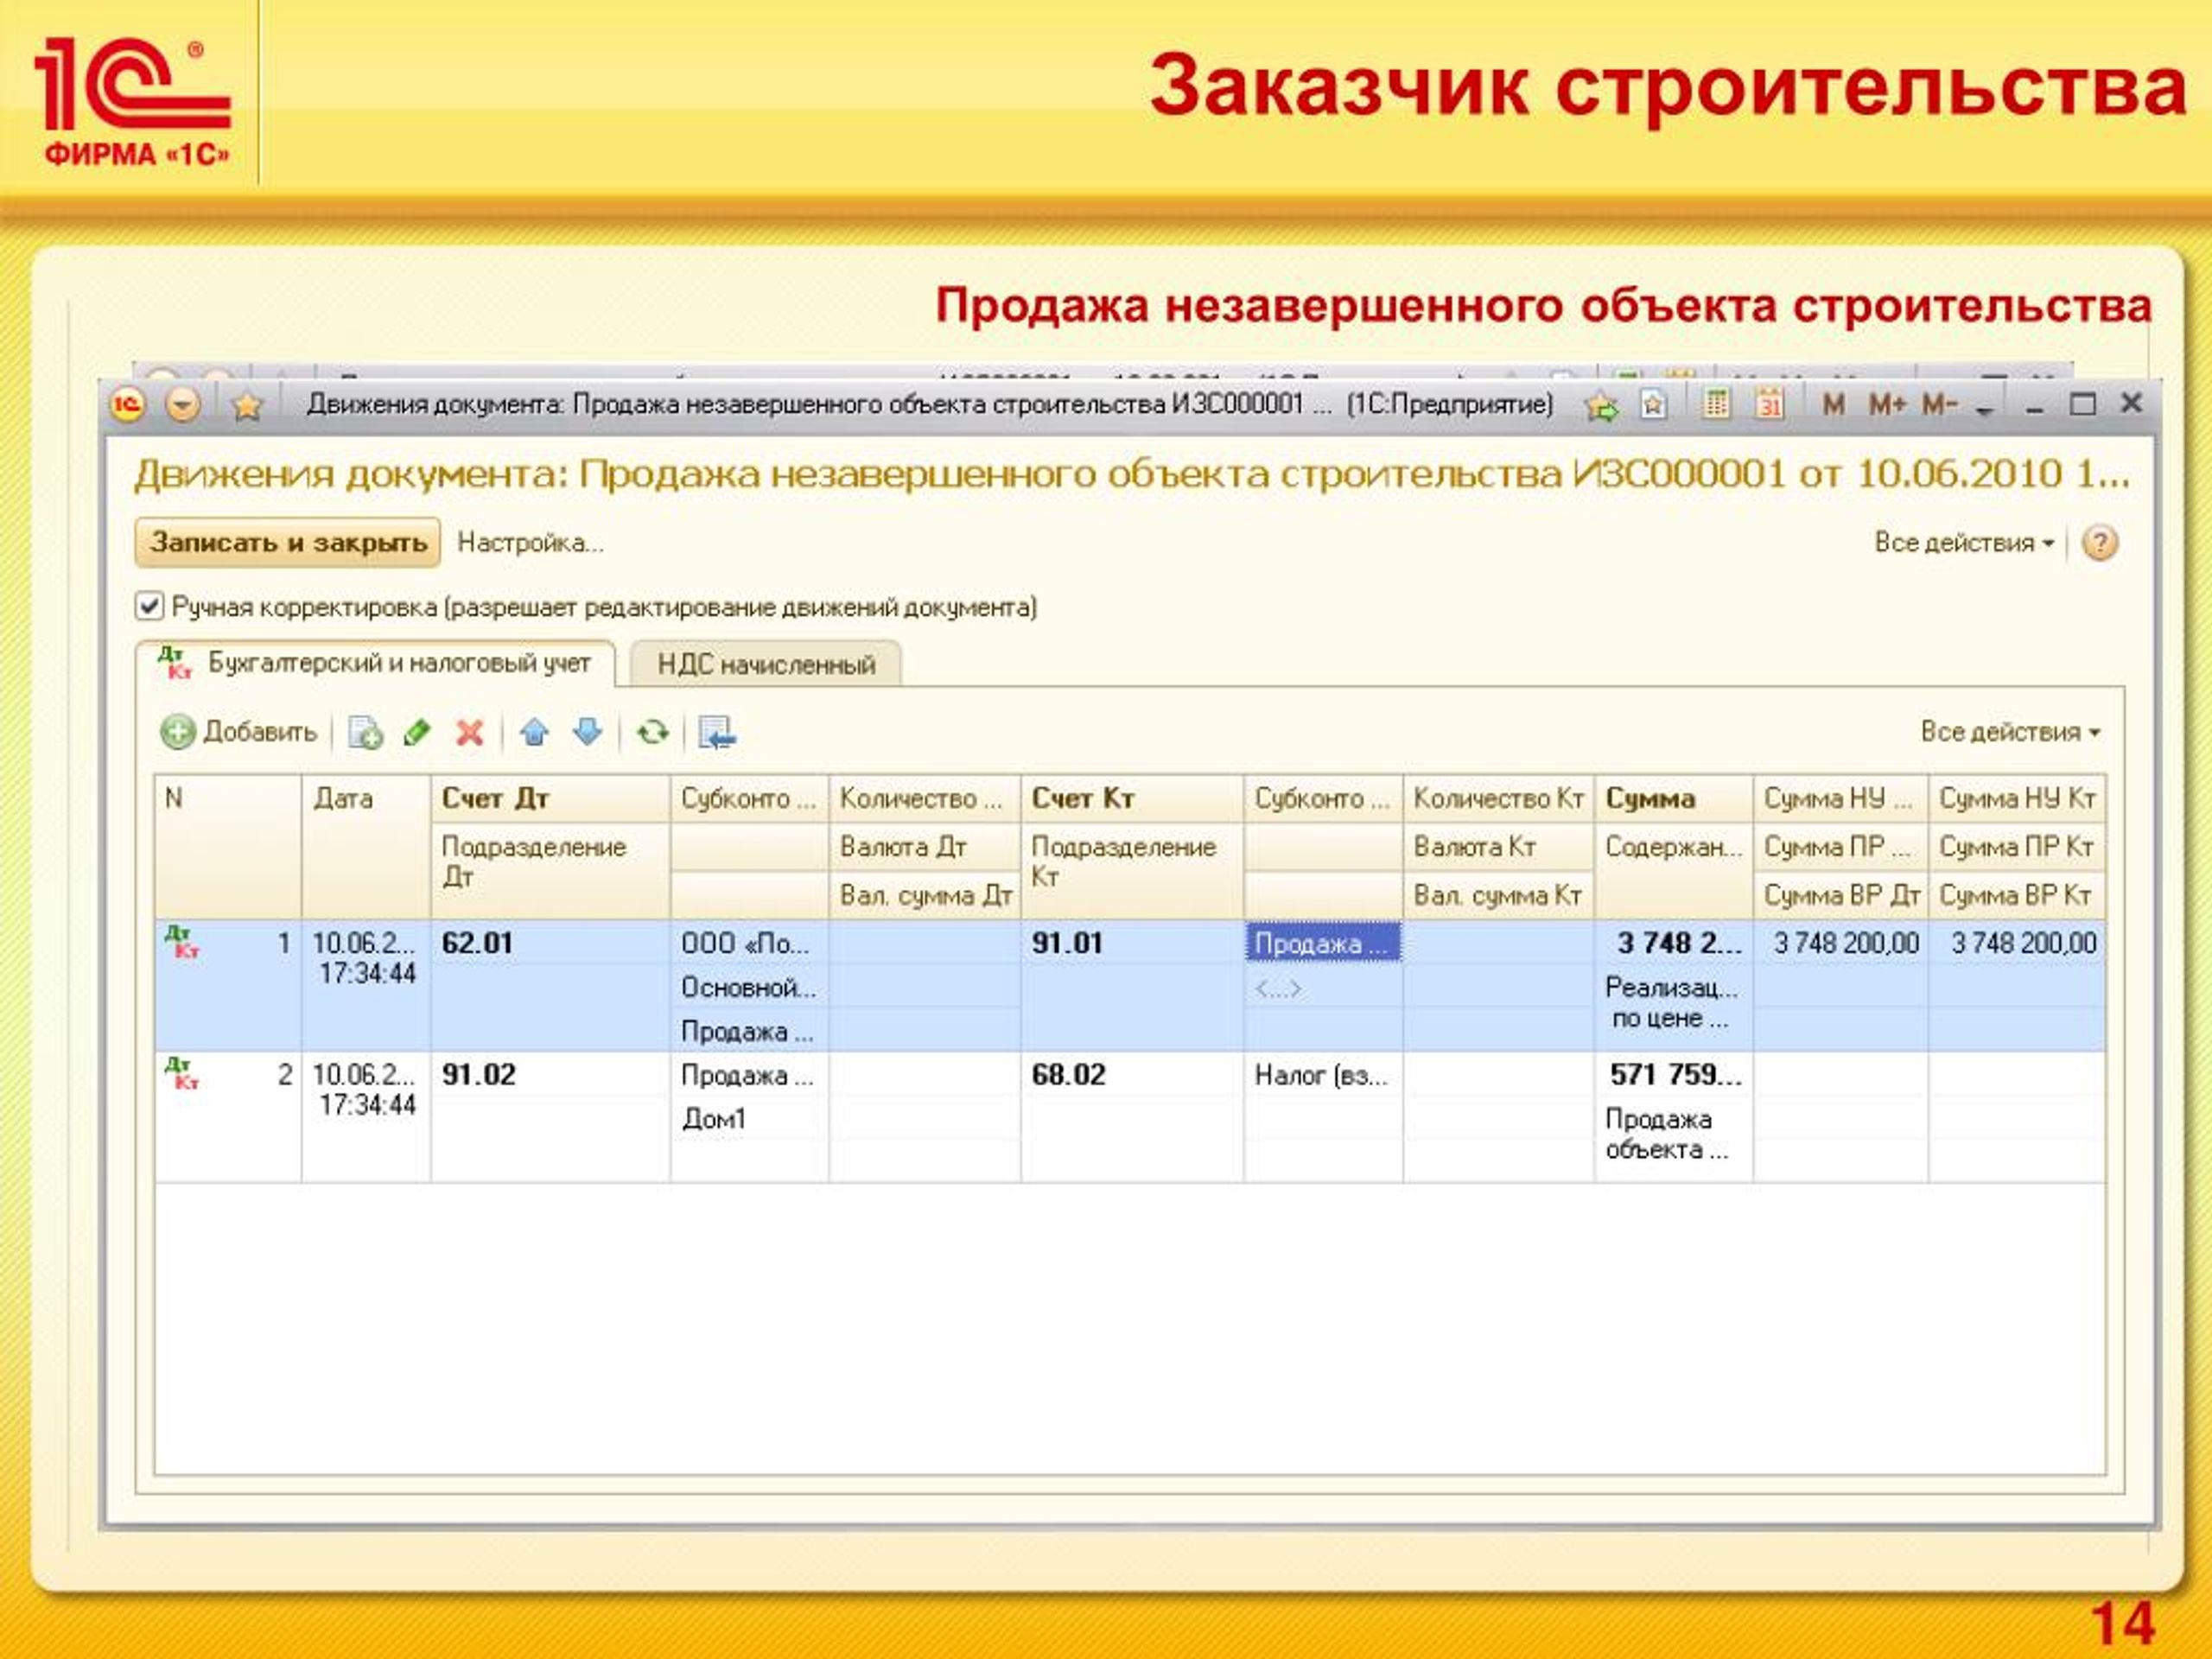The height and width of the screenshot is (1659, 2212).
Task: Move the row up with the blue arrow
Action: point(535,733)
